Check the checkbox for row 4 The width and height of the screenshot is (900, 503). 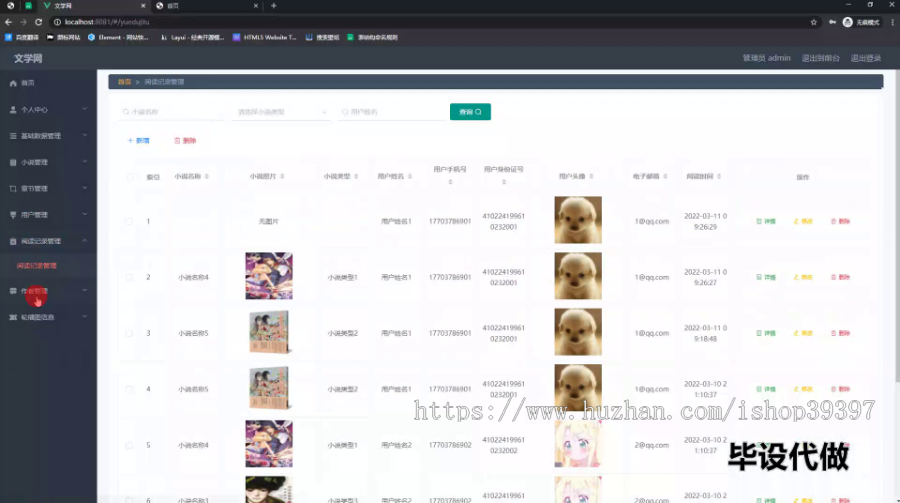click(x=129, y=389)
